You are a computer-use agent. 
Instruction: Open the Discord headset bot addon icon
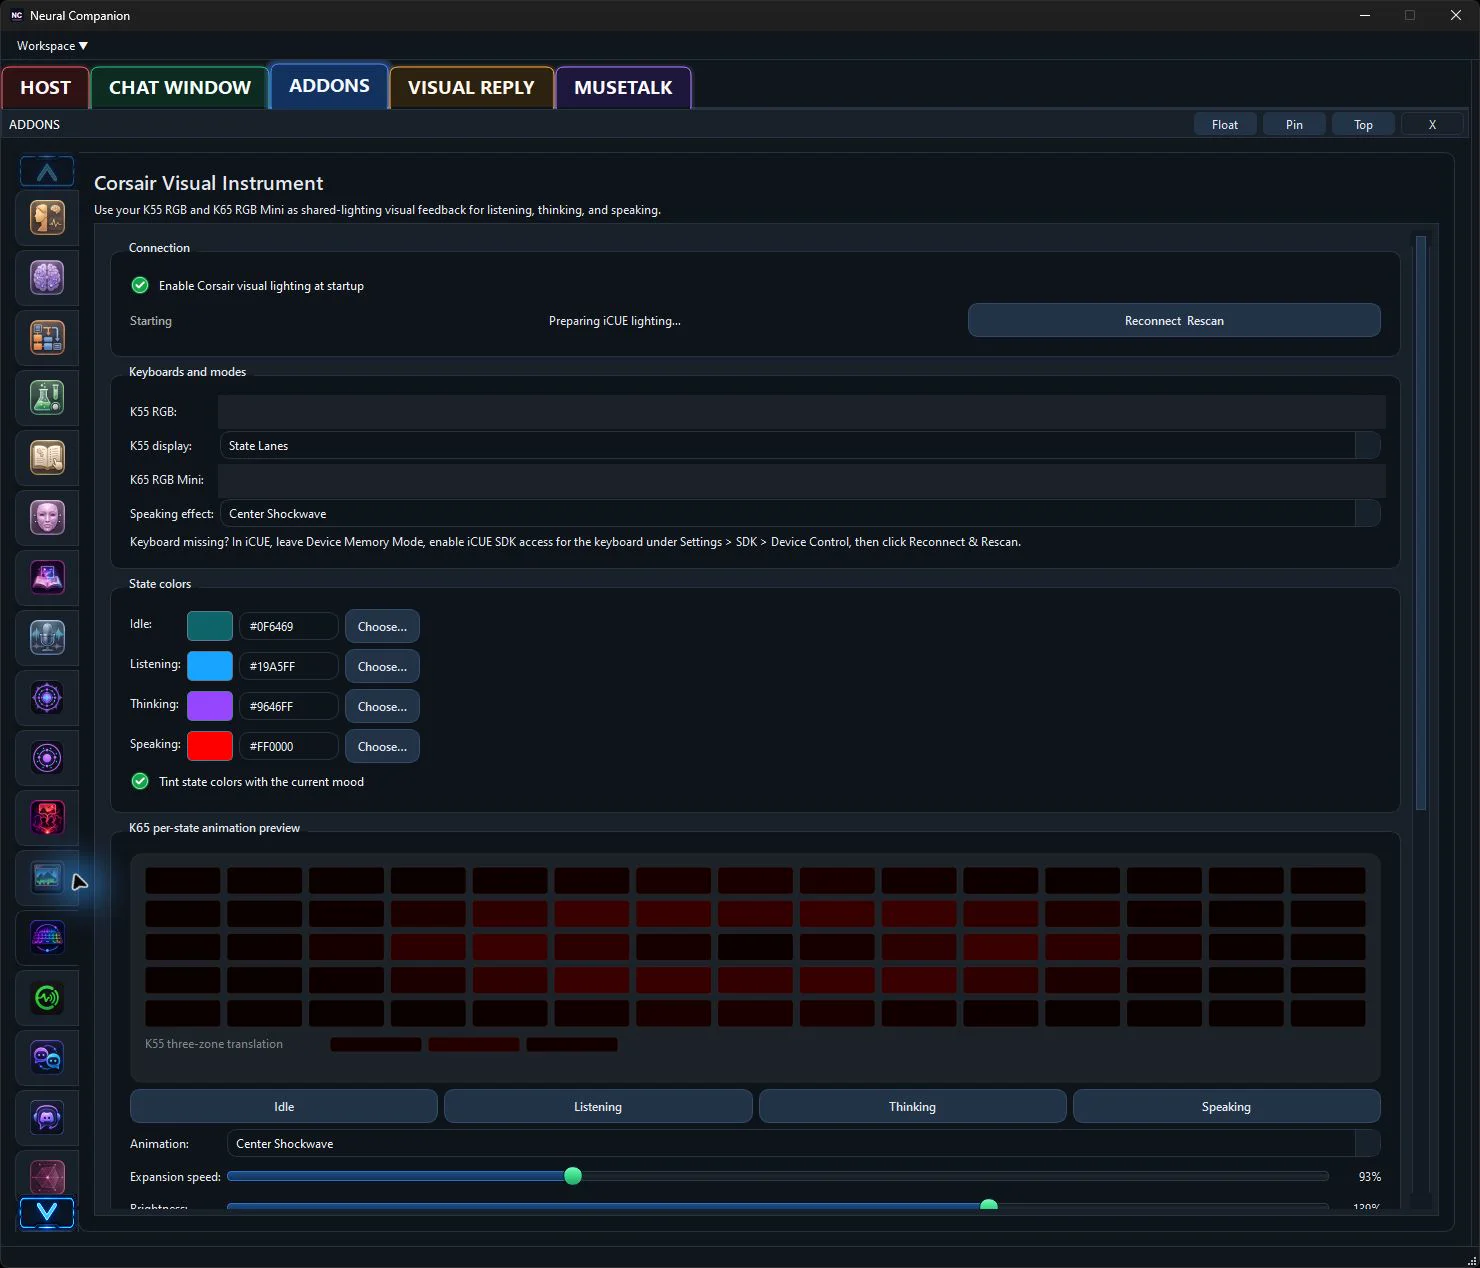point(47,1117)
